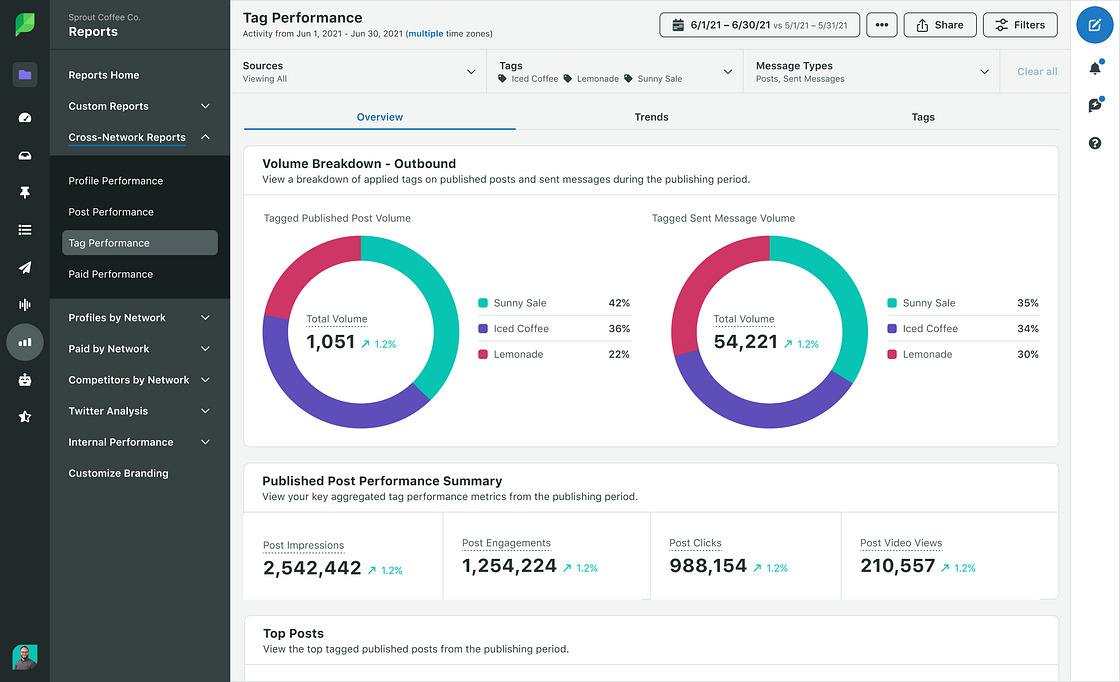Image resolution: width=1120 pixels, height=682 pixels.
Task: Click the 1,051 total post volume value
Action: [x=331, y=342]
